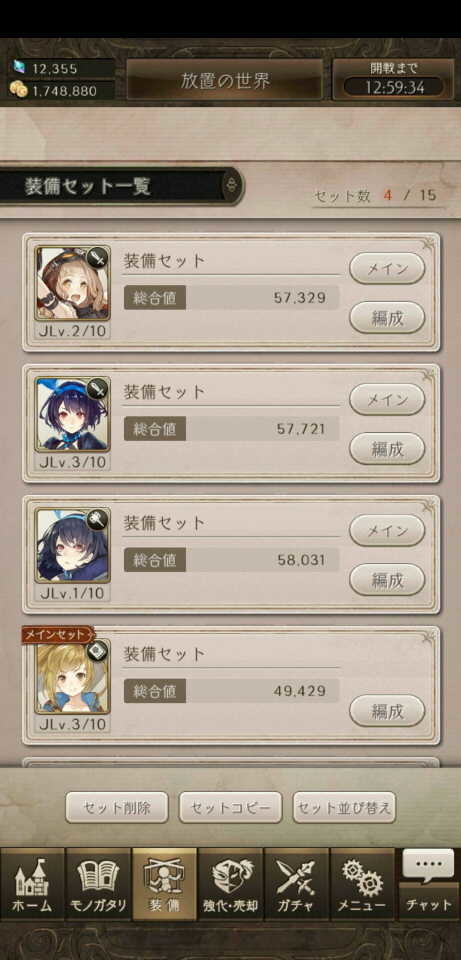Open the セット並び替え sort option
461x960 pixels.
tap(344, 808)
